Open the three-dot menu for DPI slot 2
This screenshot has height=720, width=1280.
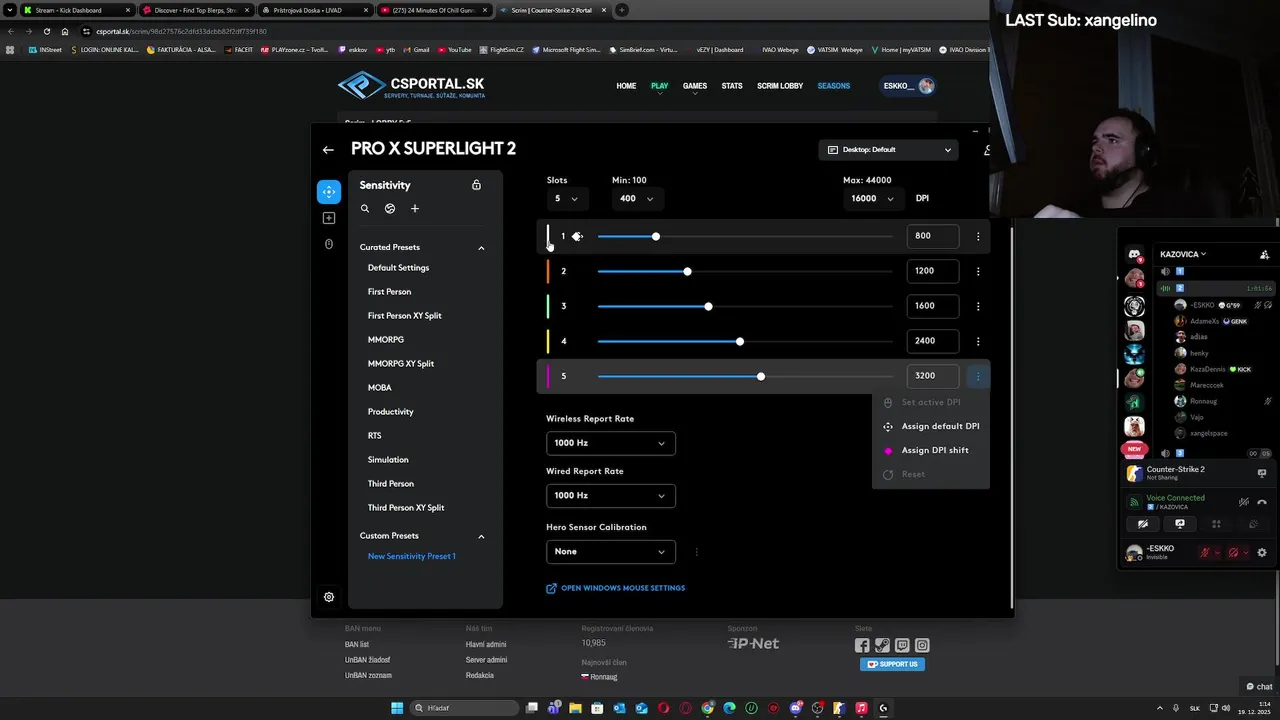point(978,271)
